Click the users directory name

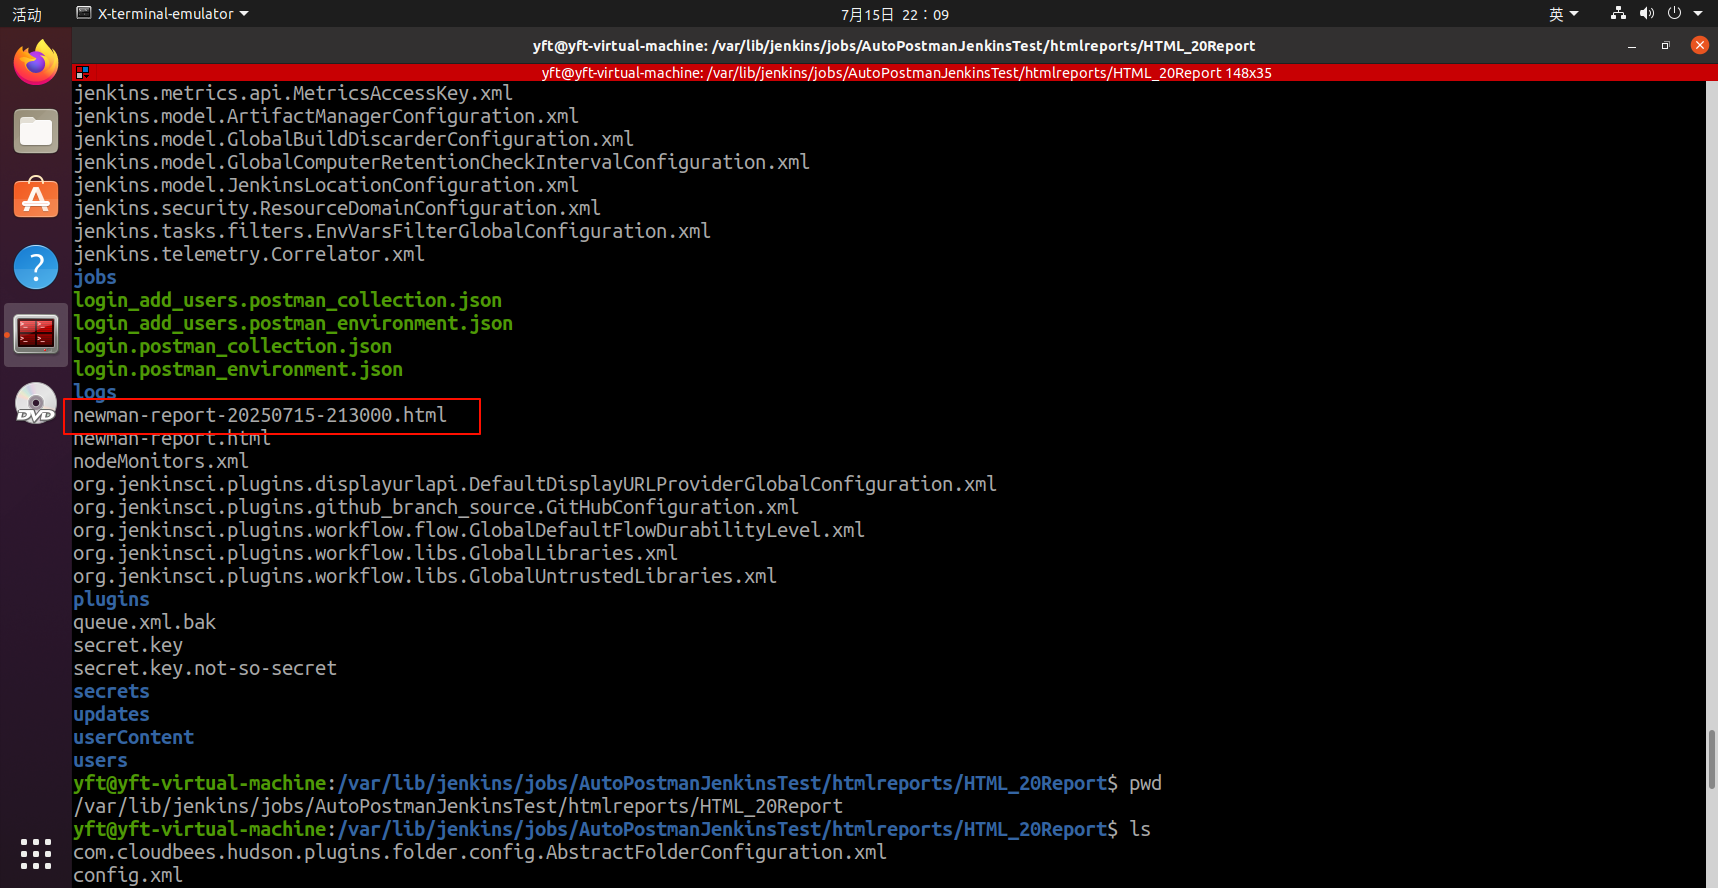click(x=100, y=760)
